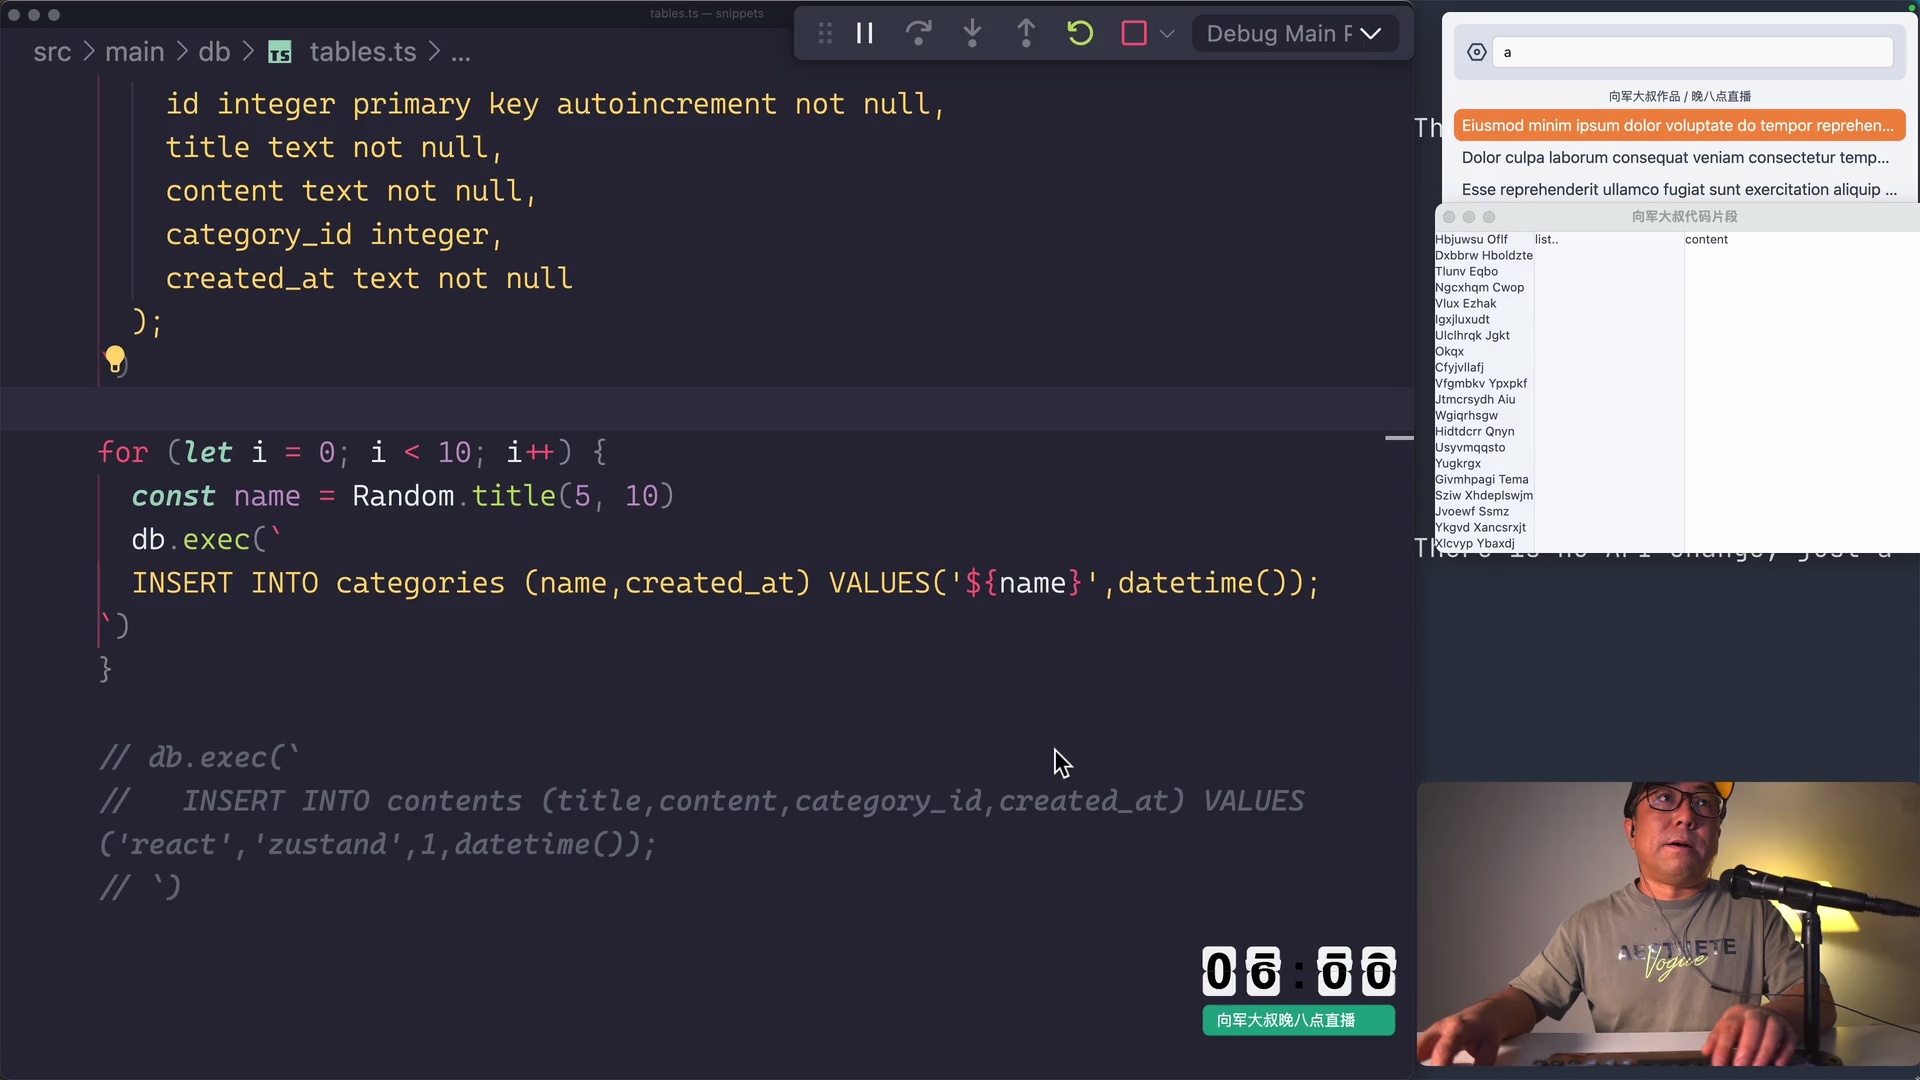1920x1080 pixels.
Task: Stop the debugger with the red square icon
Action: pos(1133,33)
